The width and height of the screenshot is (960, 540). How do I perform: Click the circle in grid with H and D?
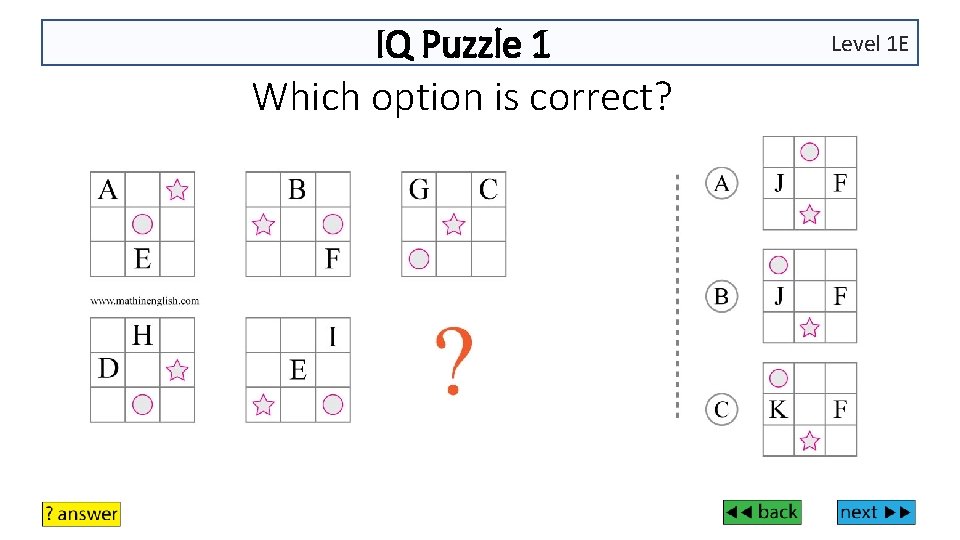pyautogui.click(x=142, y=405)
